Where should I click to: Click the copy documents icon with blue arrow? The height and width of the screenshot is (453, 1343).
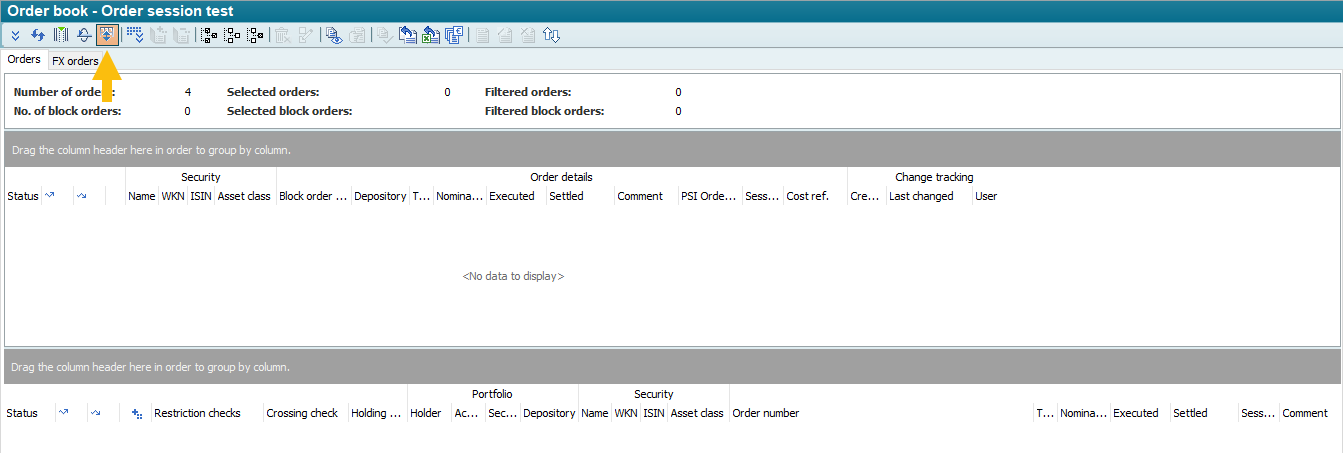point(407,35)
